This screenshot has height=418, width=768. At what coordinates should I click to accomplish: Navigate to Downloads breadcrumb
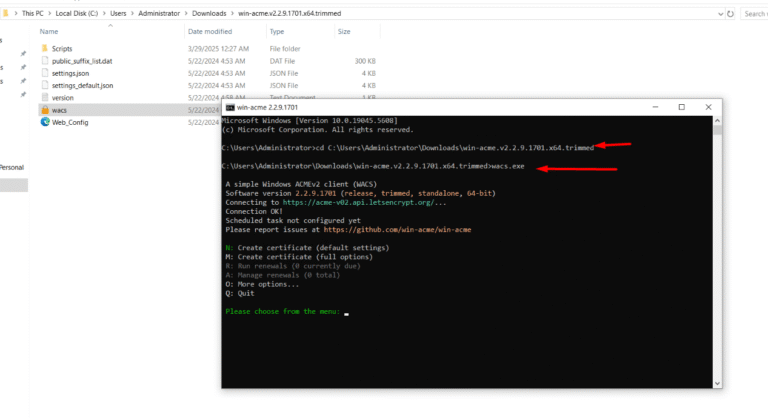point(209,13)
